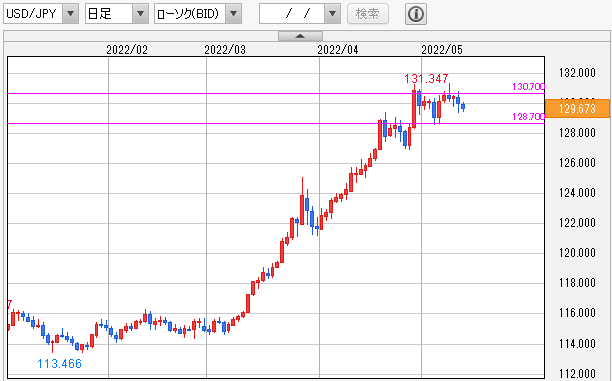The width and height of the screenshot is (612, 381).
Task: Click the date input field
Action: (292, 14)
